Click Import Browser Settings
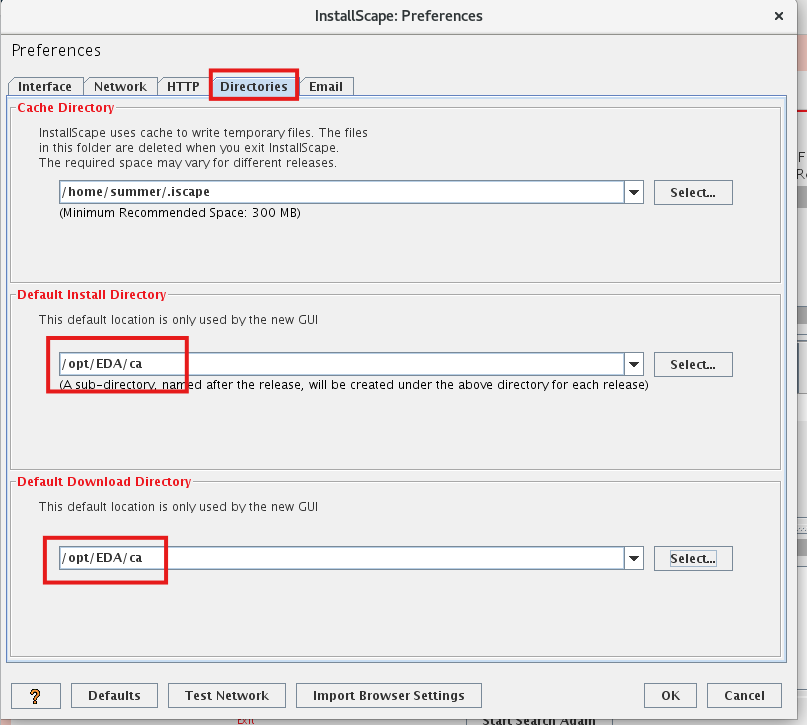 click(388, 695)
